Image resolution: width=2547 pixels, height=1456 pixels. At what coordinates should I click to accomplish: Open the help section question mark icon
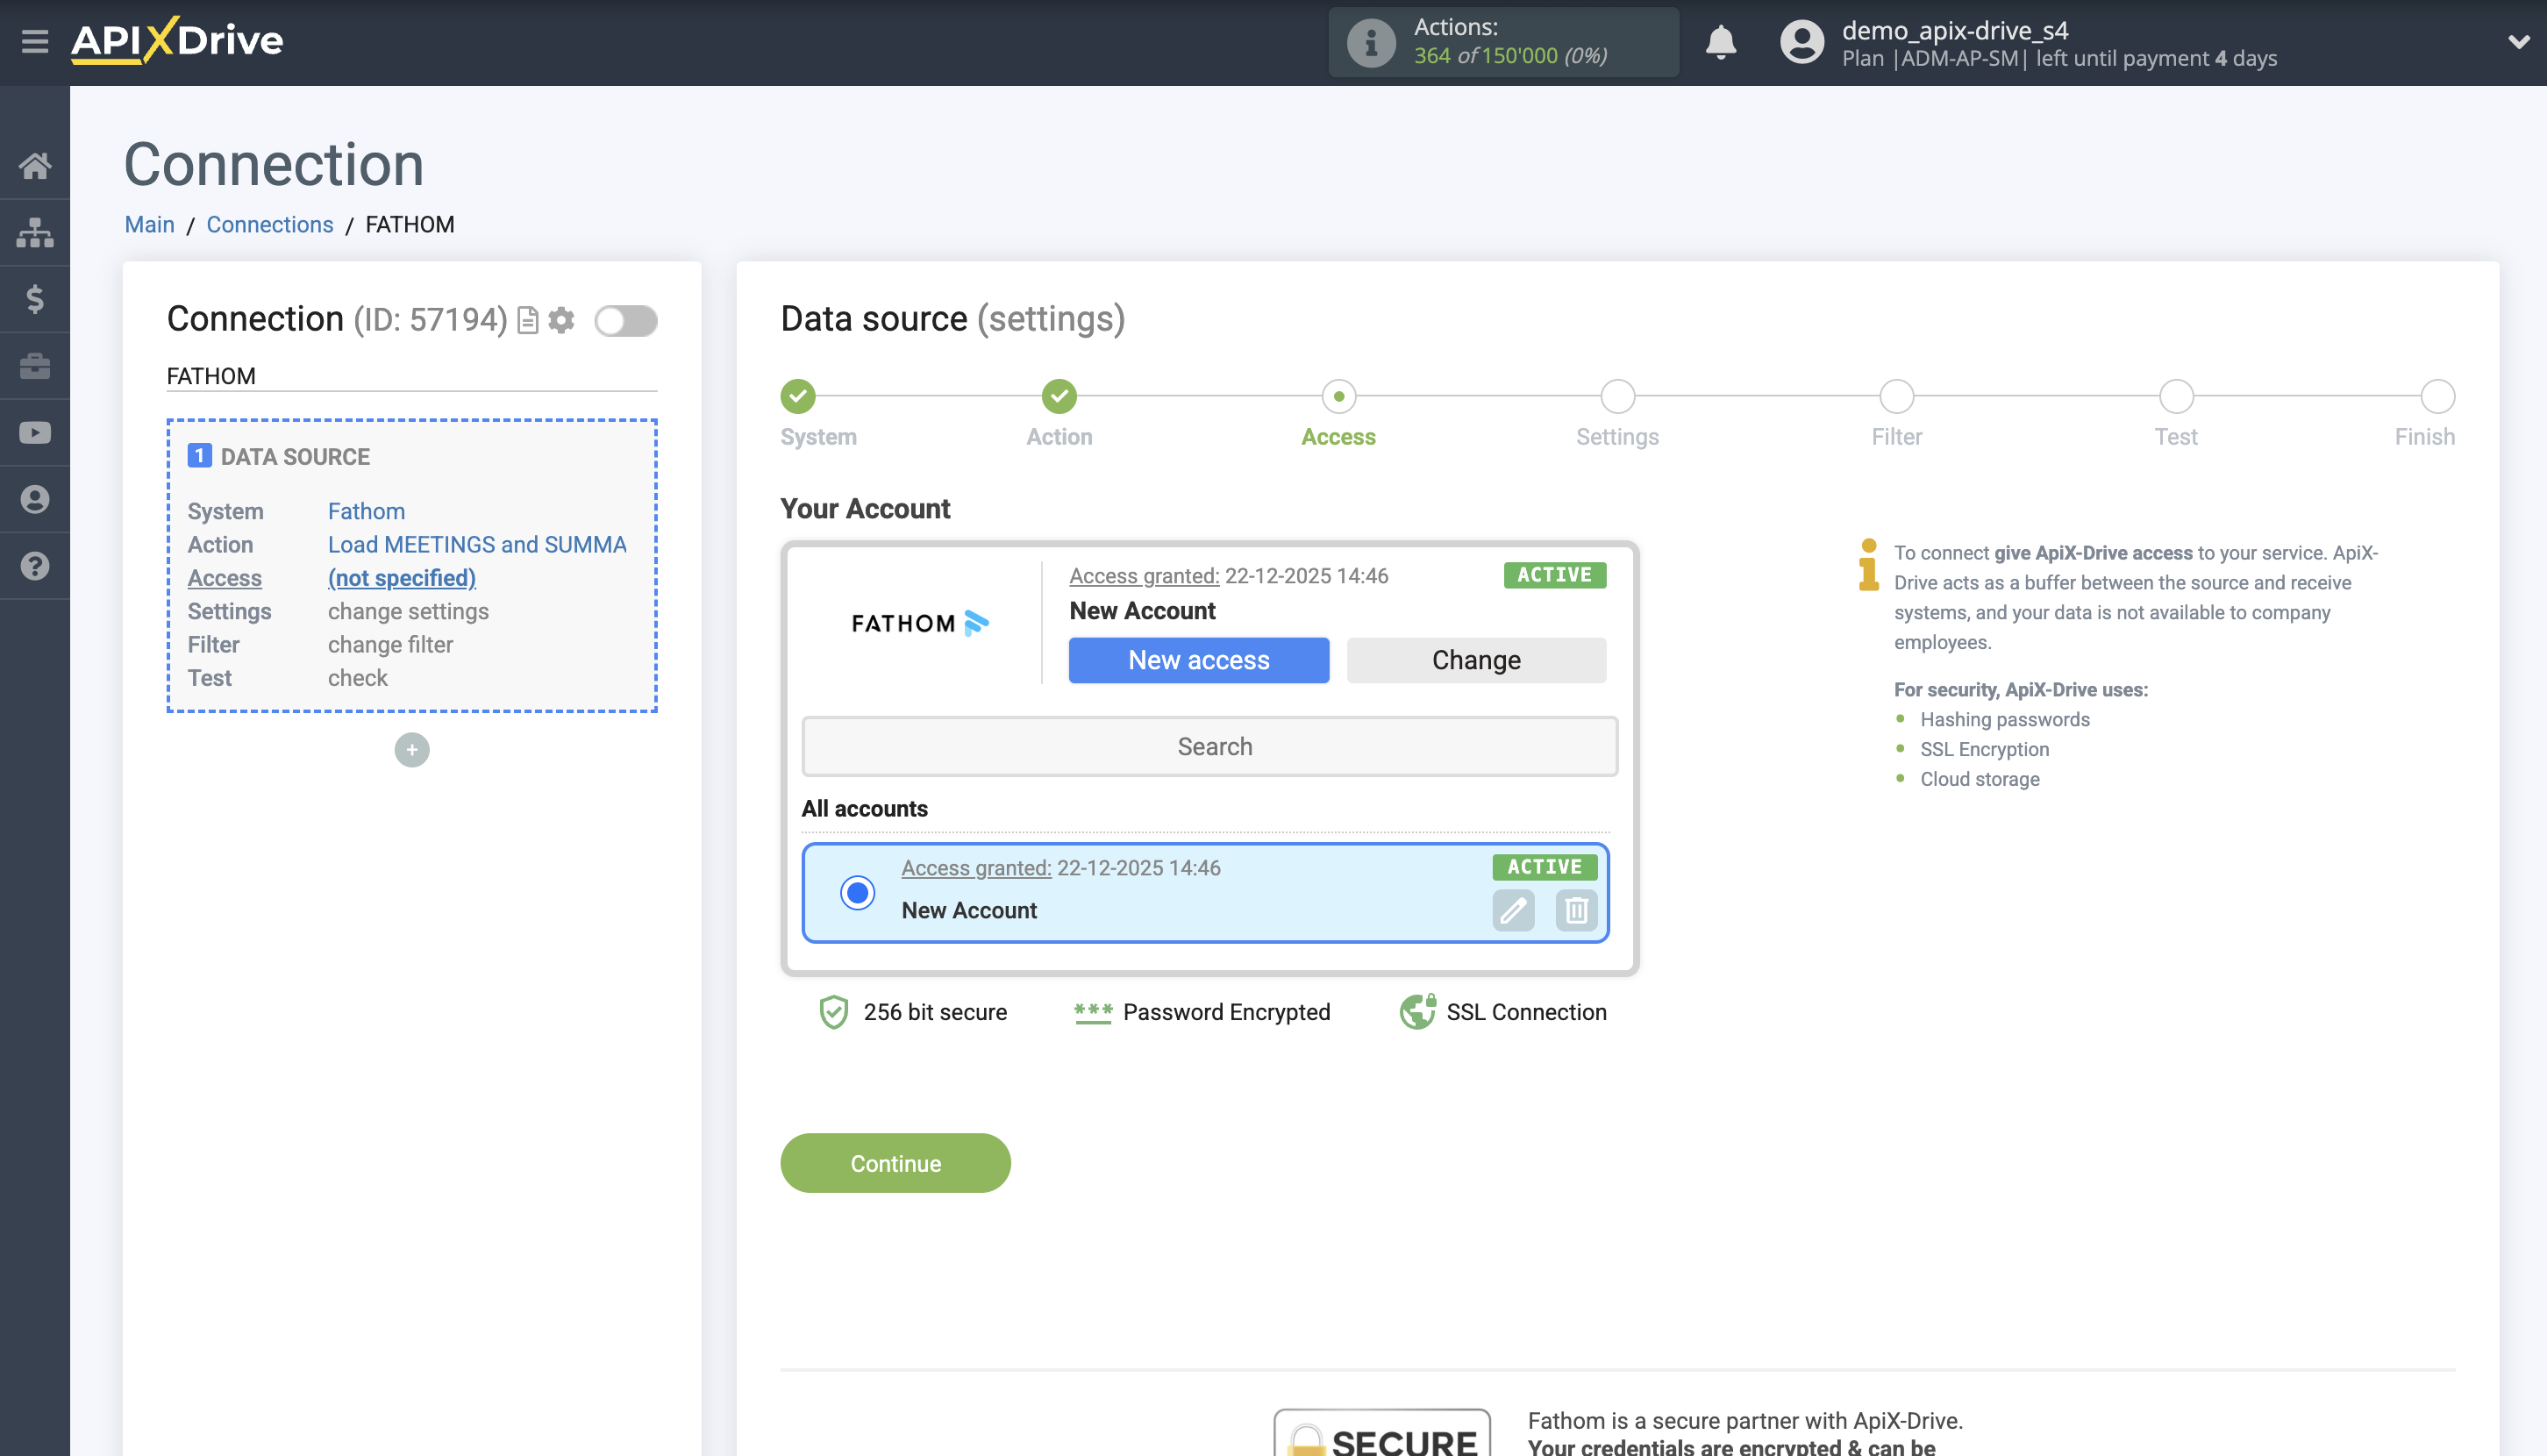(35, 565)
